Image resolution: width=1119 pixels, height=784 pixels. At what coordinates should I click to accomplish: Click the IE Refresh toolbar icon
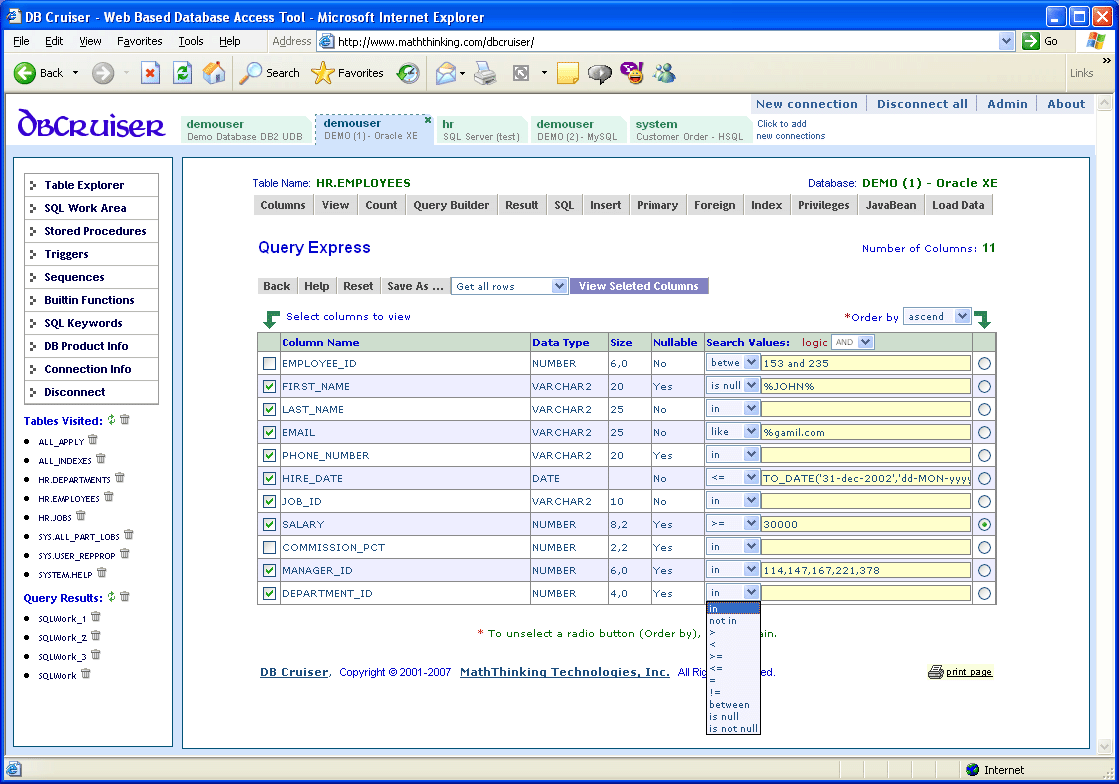pos(182,73)
